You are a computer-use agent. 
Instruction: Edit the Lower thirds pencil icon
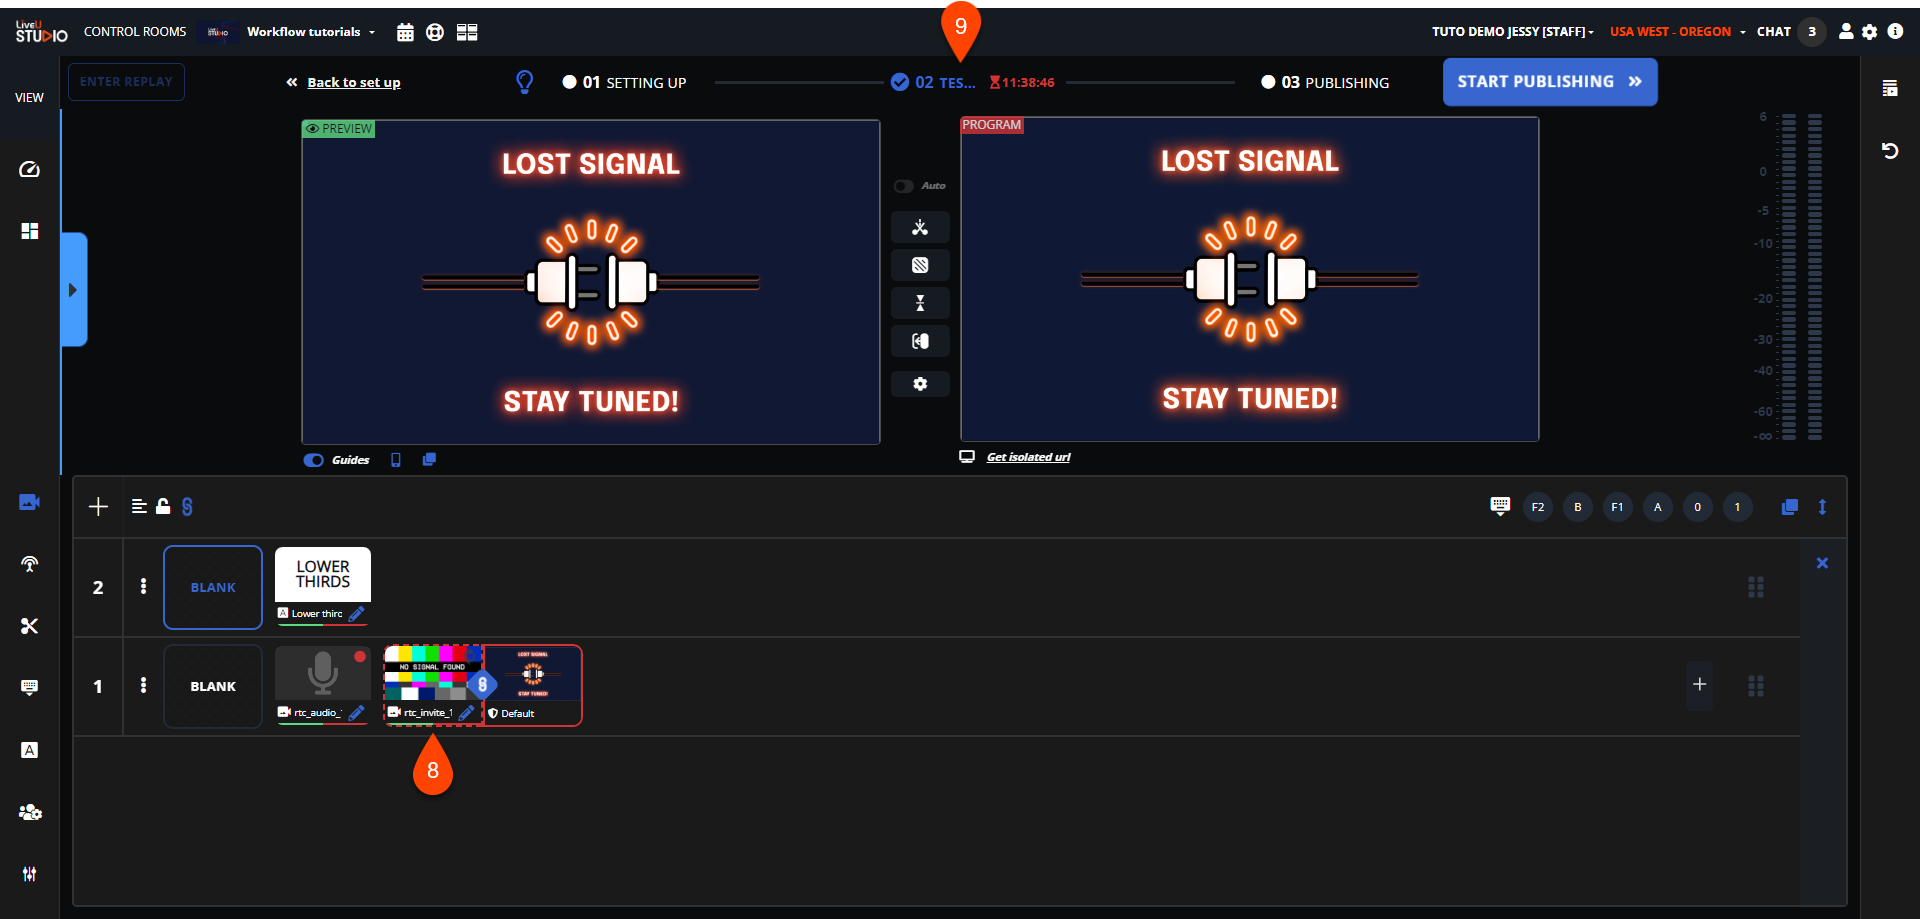pos(357,614)
